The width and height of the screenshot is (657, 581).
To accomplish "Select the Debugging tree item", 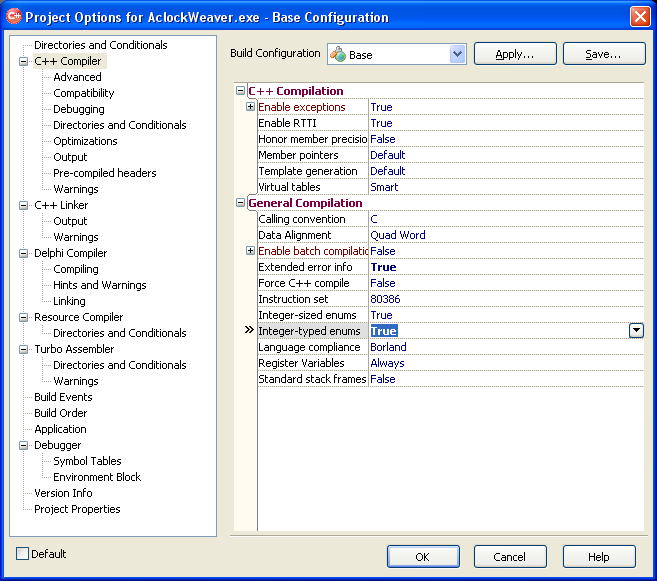I will click(79, 109).
